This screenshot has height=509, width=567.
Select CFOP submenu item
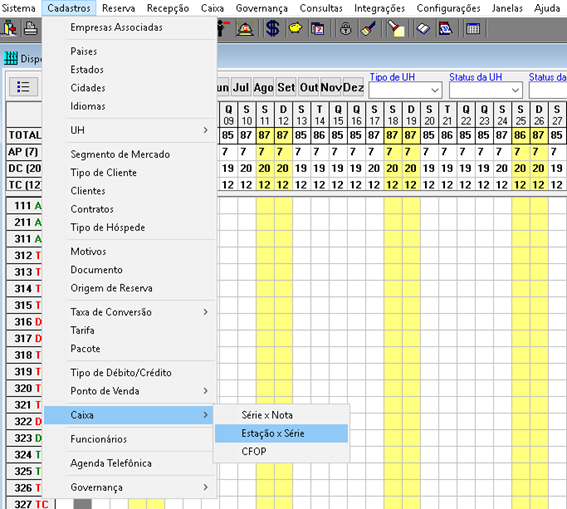[x=281, y=452]
